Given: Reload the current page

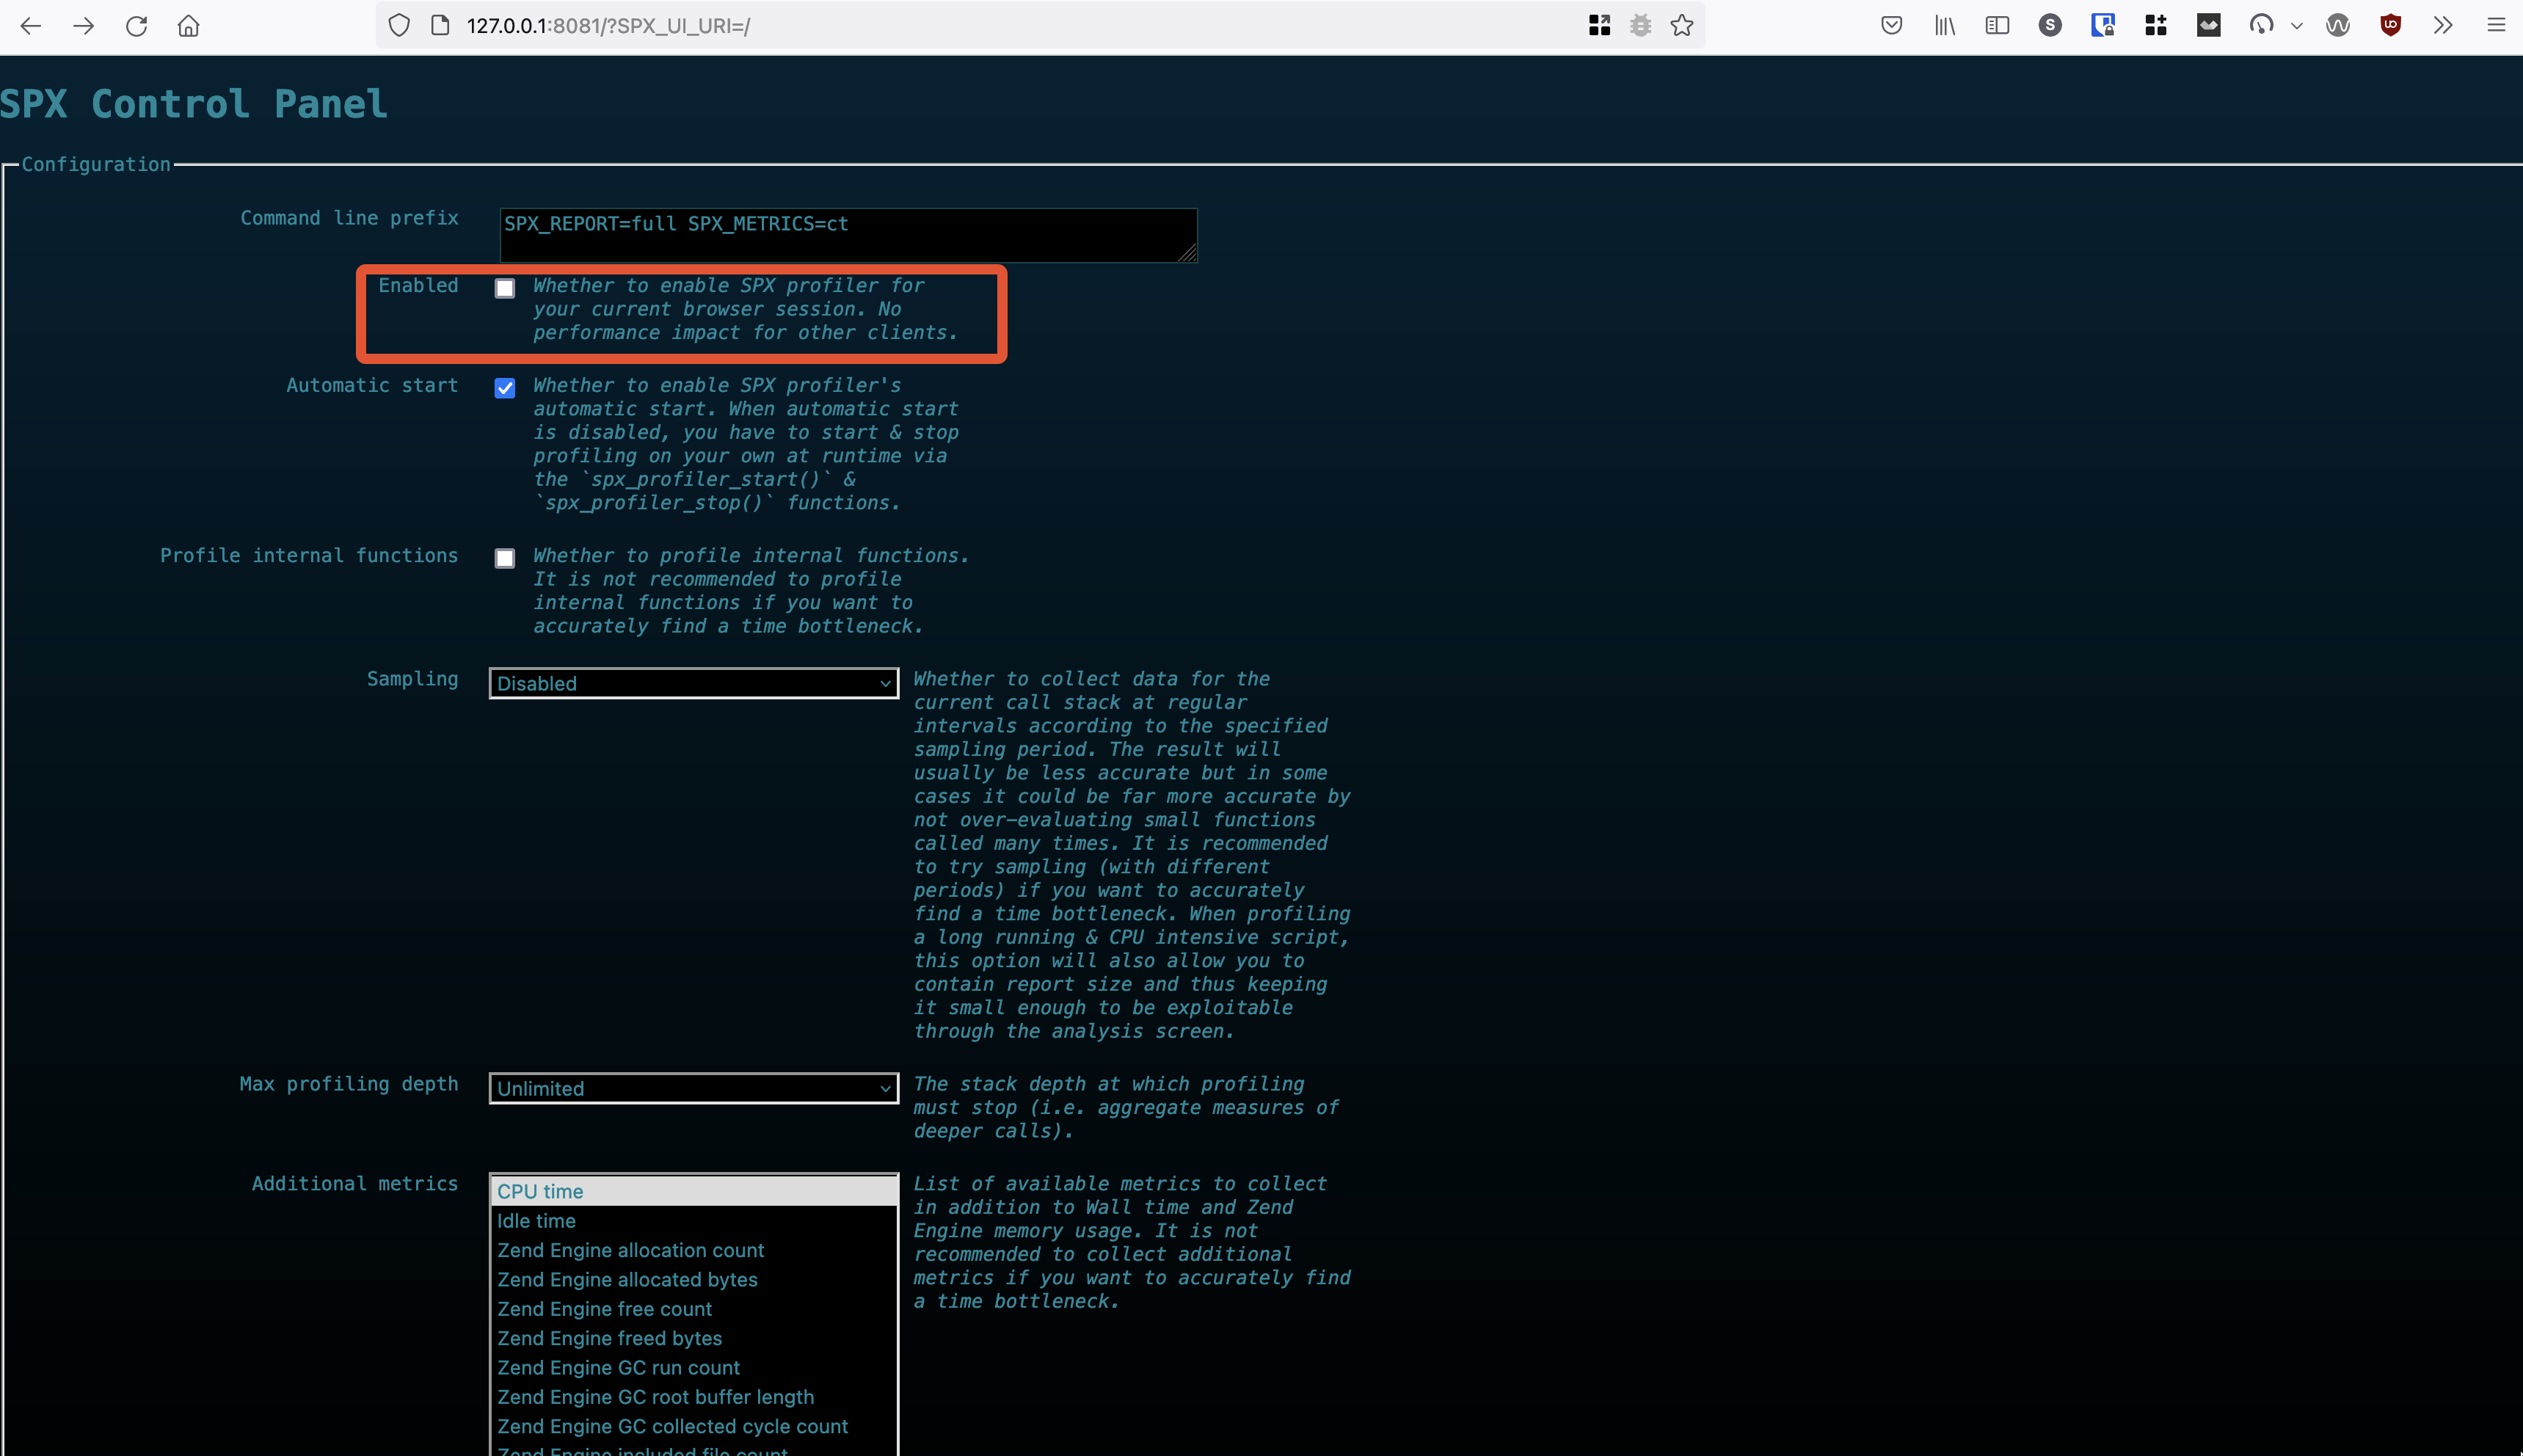Looking at the screenshot, I should point(137,26).
